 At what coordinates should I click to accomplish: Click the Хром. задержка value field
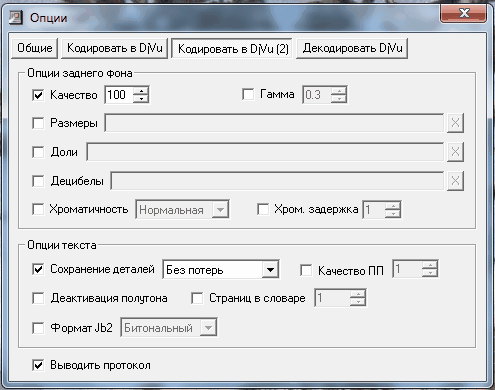point(374,210)
